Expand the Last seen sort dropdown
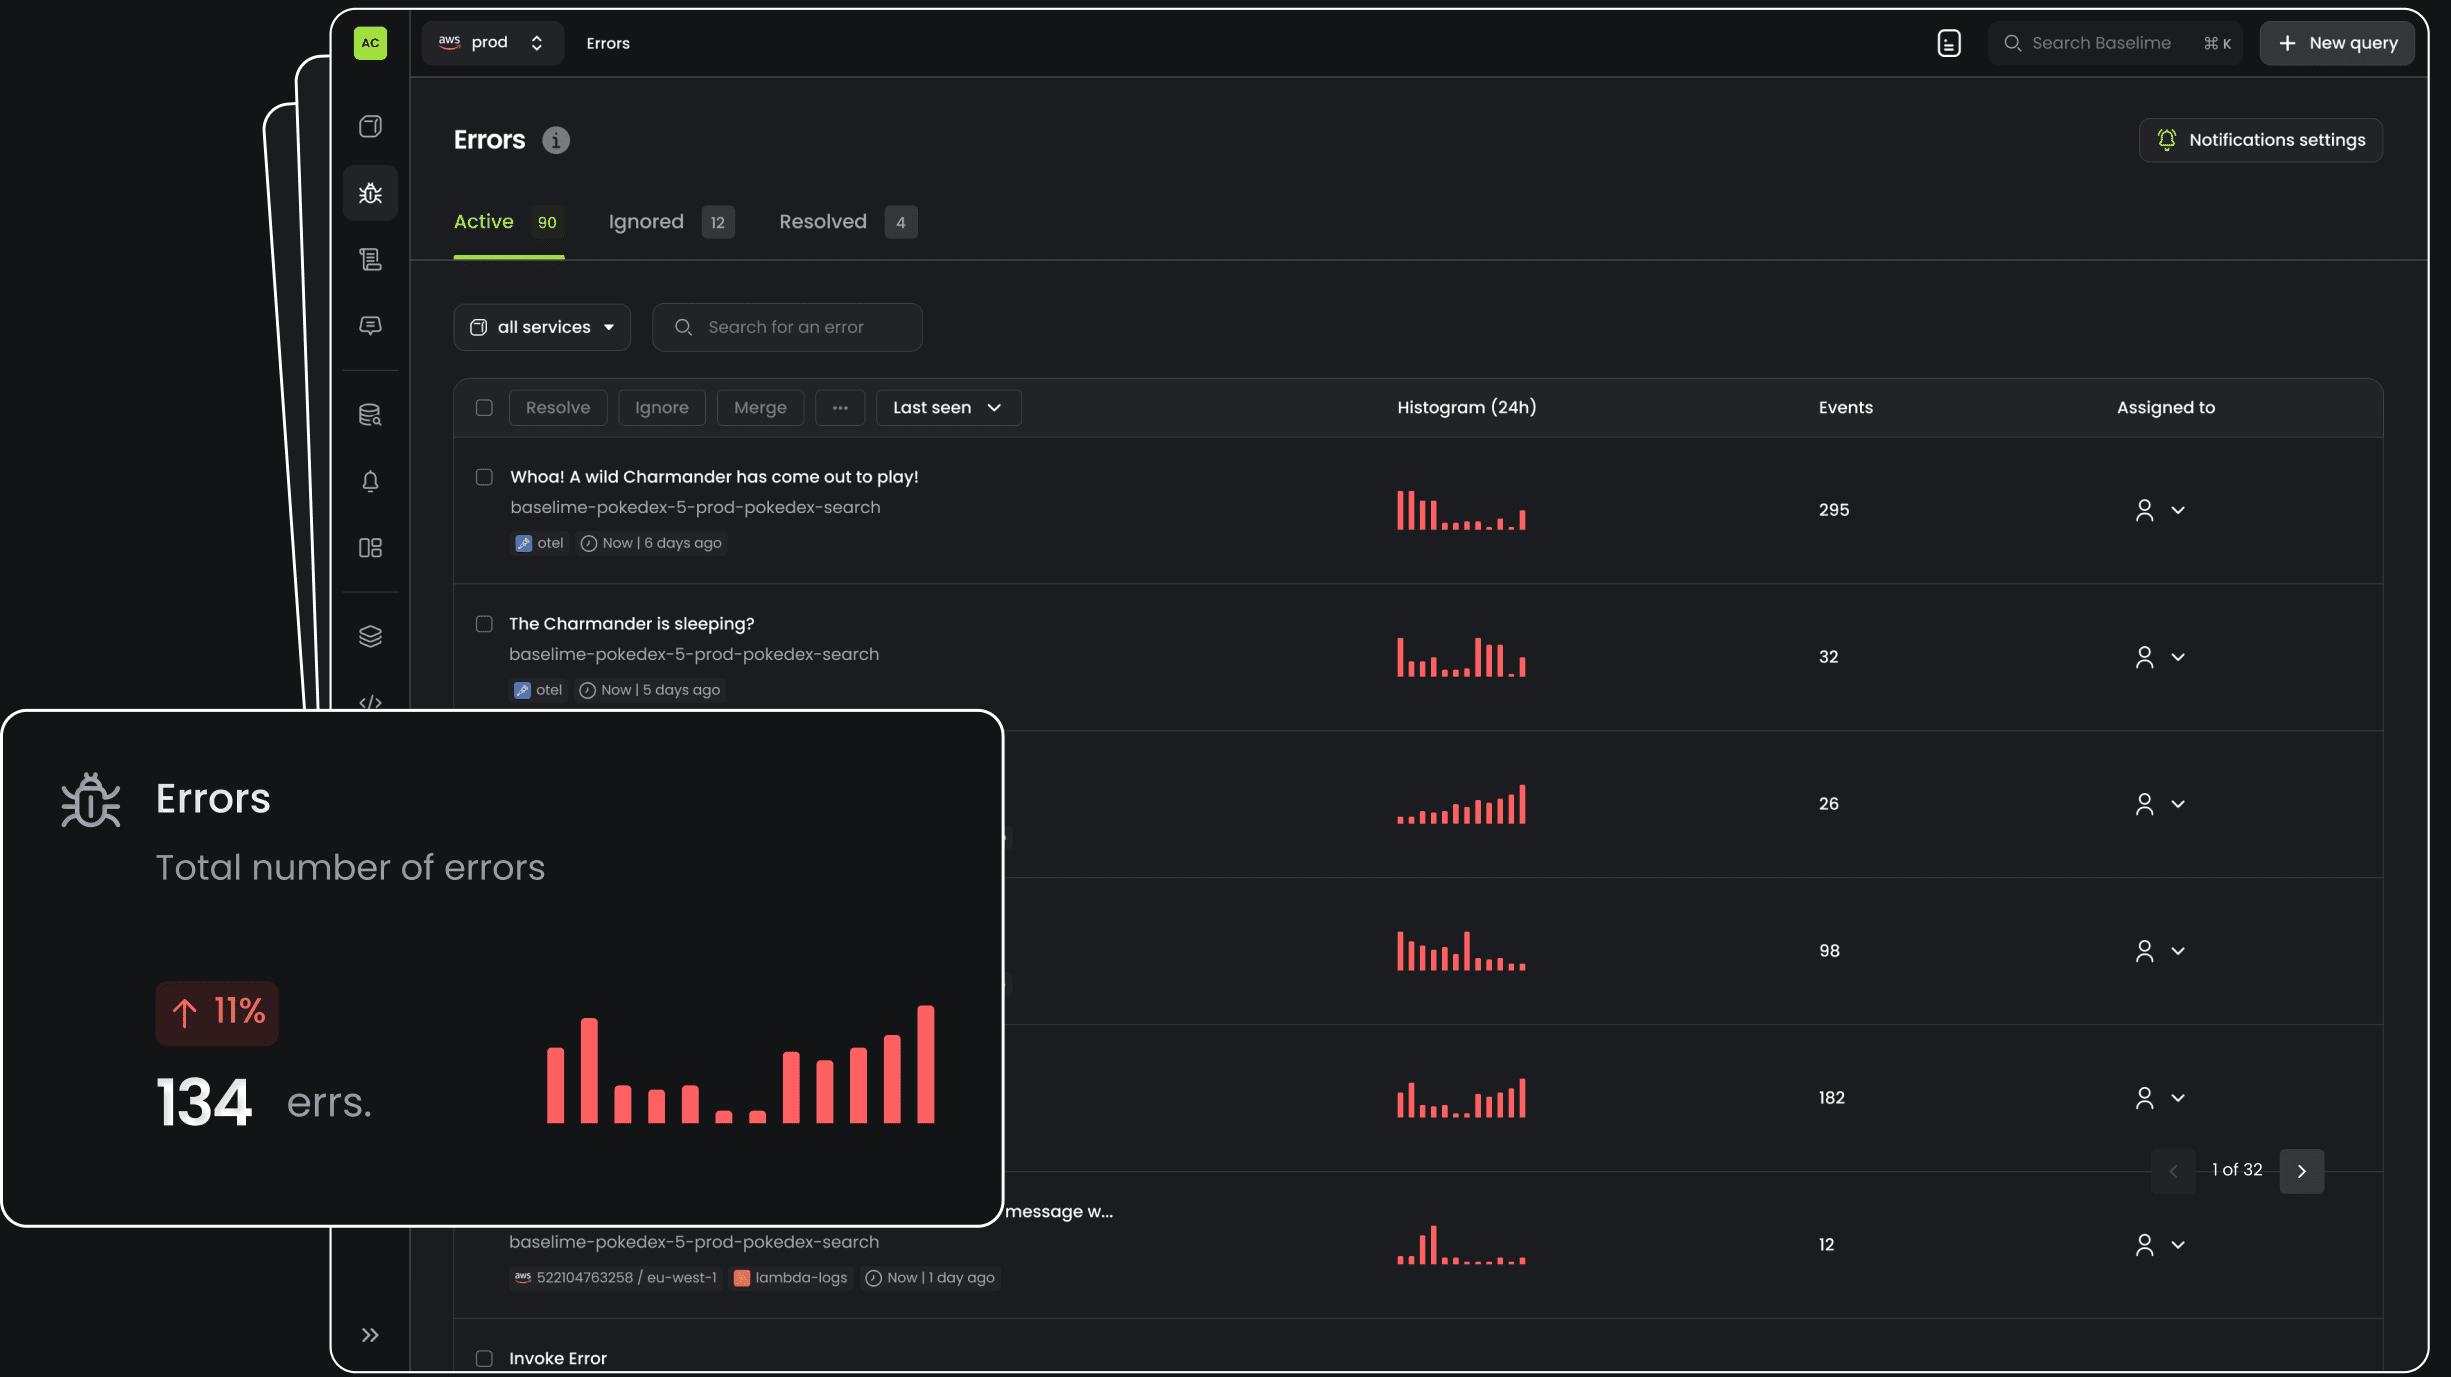This screenshot has height=1377, width=2451. [x=947, y=407]
